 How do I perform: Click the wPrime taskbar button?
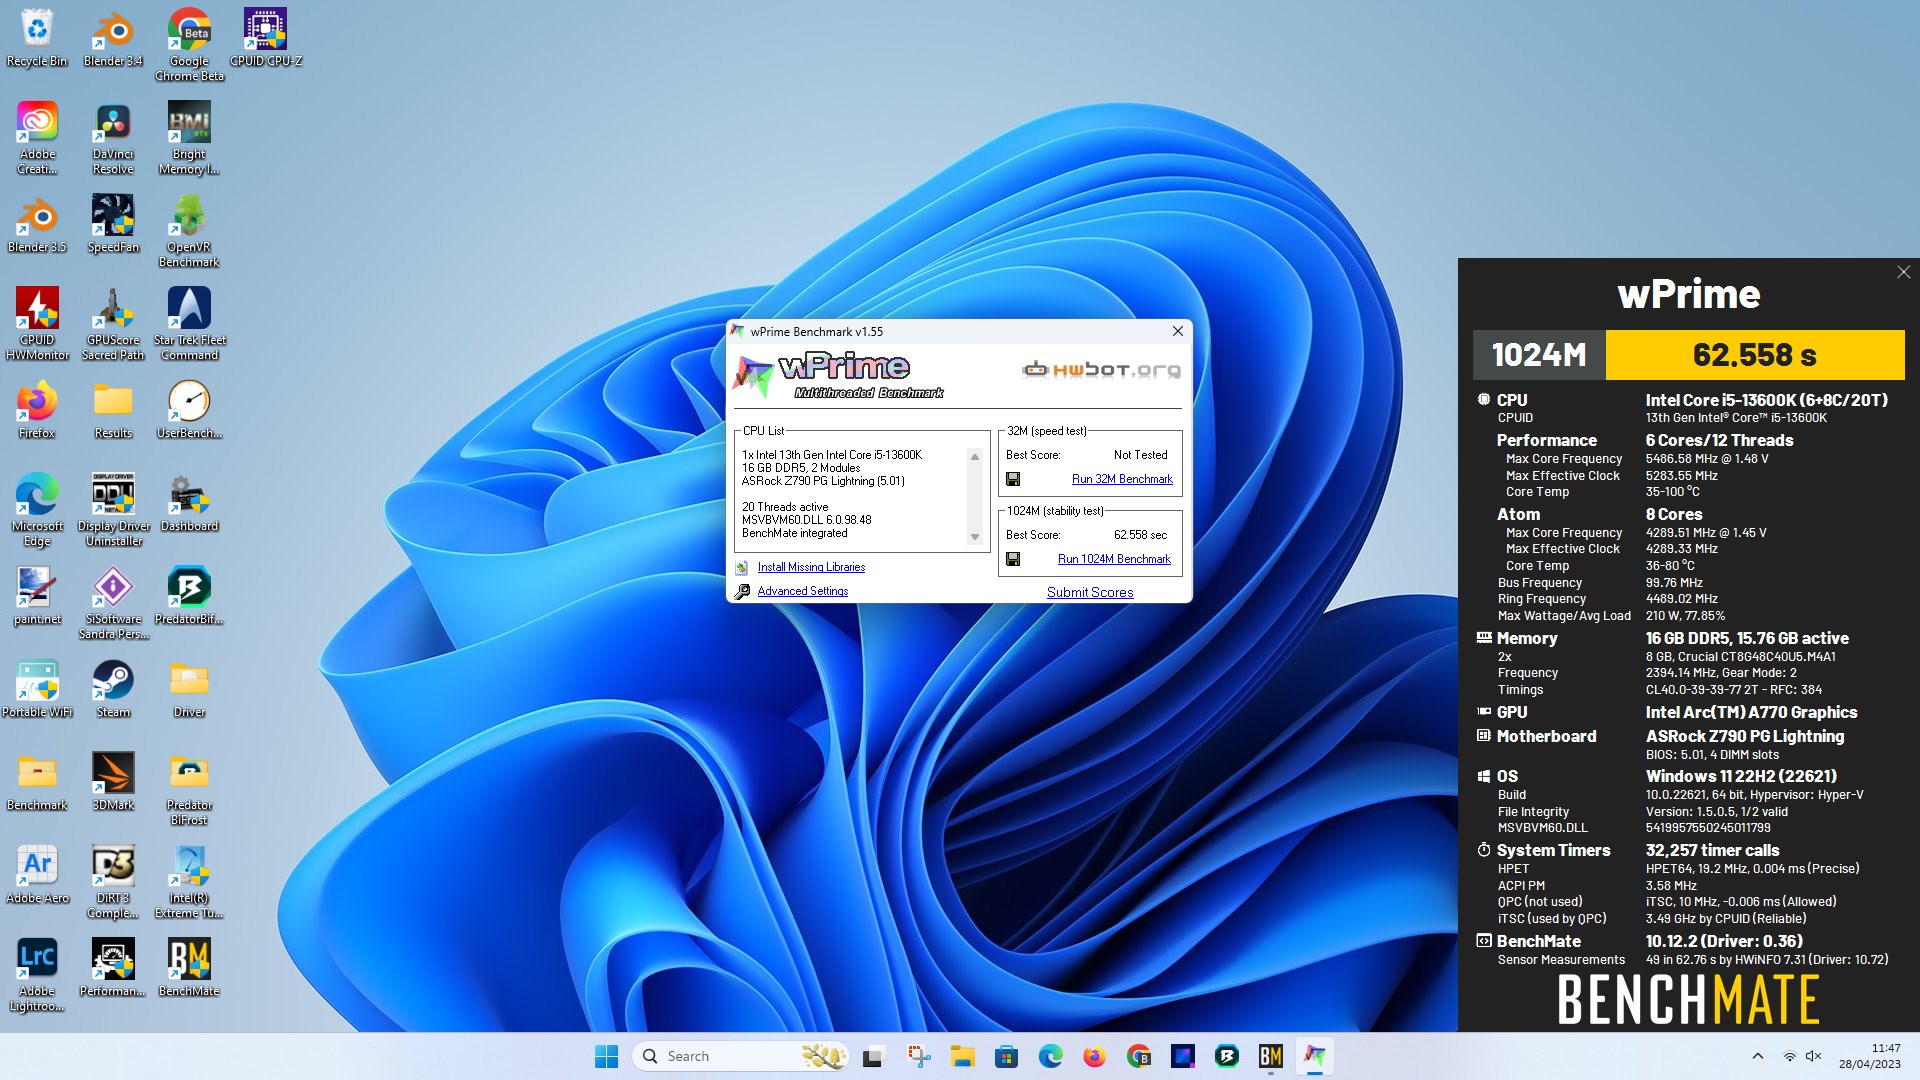[1314, 1056]
